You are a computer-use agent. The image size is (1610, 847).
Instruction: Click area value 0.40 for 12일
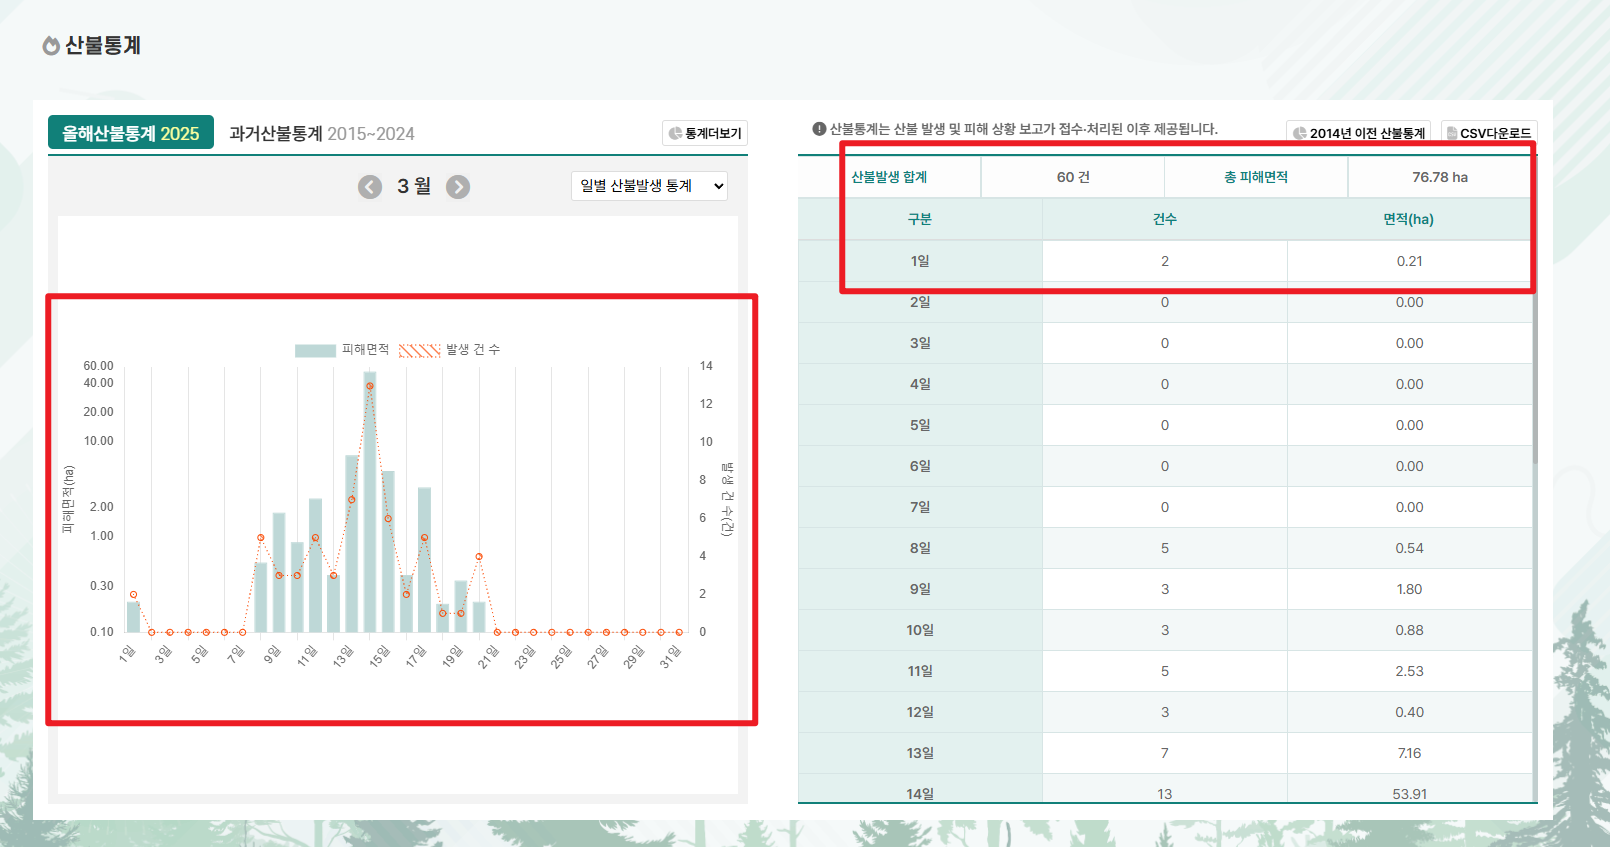click(1409, 712)
